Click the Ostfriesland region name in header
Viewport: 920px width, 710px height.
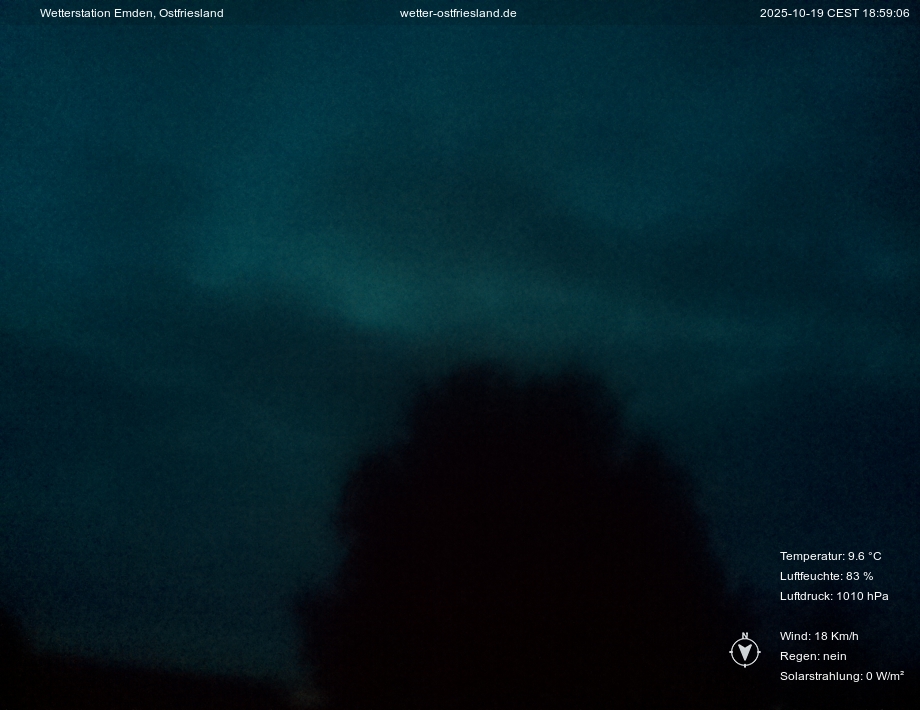191,13
